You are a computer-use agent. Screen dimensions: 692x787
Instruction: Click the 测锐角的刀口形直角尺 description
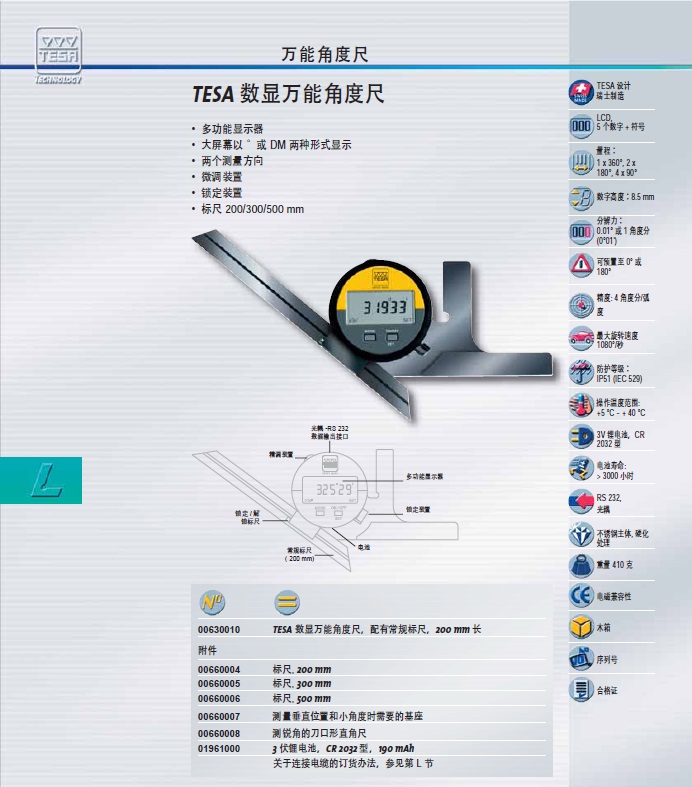(x=319, y=733)
